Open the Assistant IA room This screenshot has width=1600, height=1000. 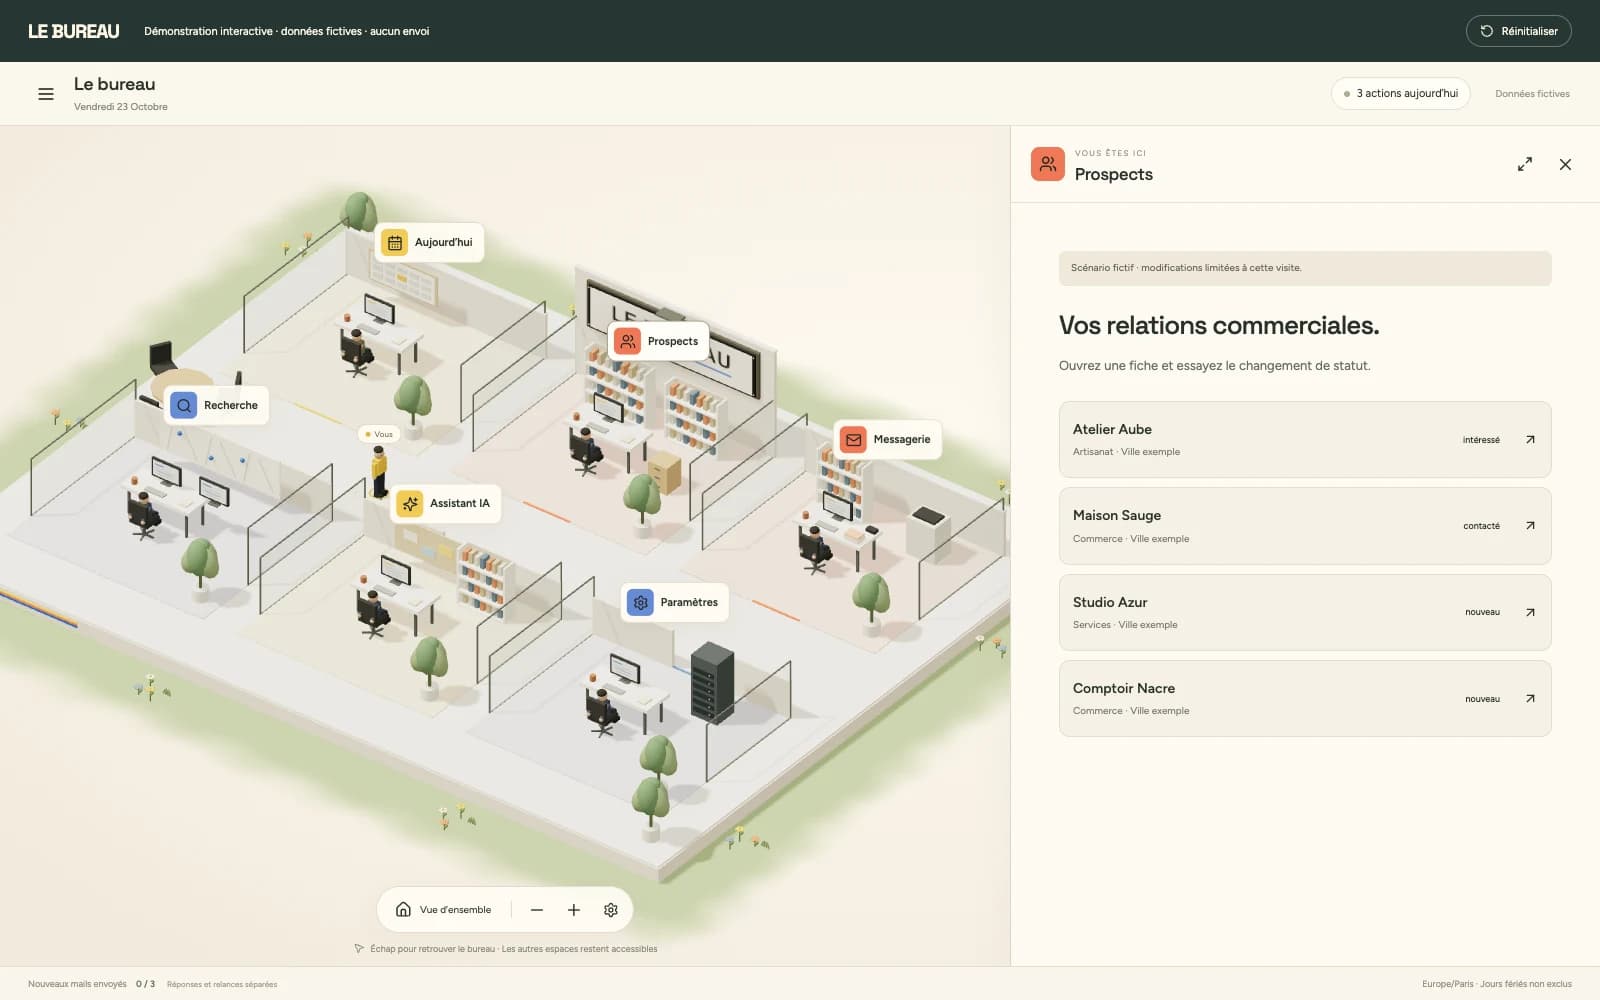(x=445, y=503)
